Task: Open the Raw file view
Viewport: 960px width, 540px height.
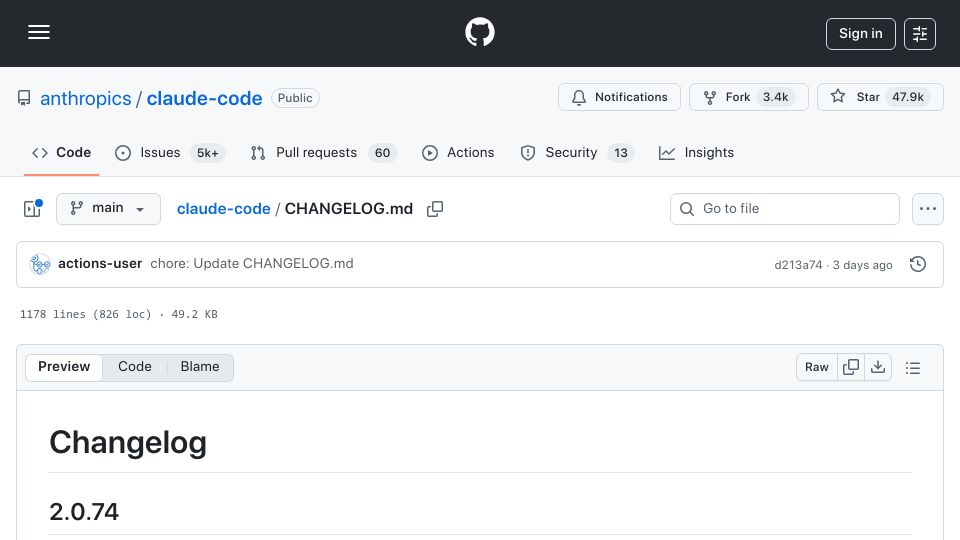Action: pyautogui.click(x=817, y=367)
